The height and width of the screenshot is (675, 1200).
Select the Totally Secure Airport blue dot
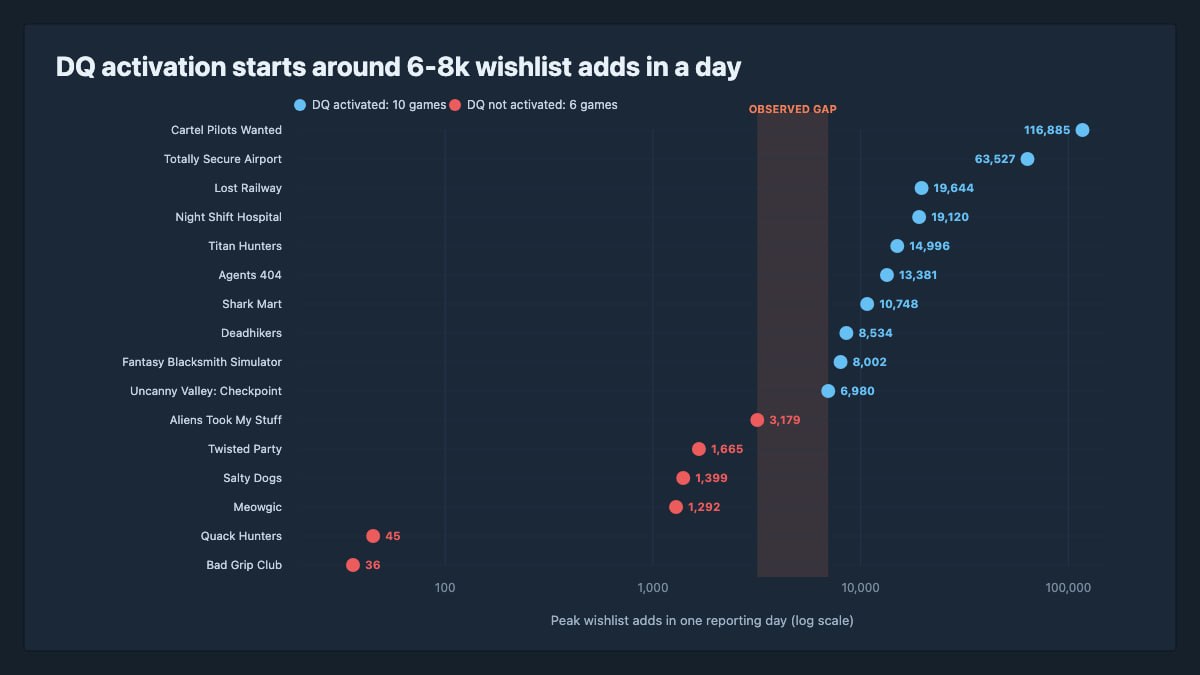click(1027, 159)
